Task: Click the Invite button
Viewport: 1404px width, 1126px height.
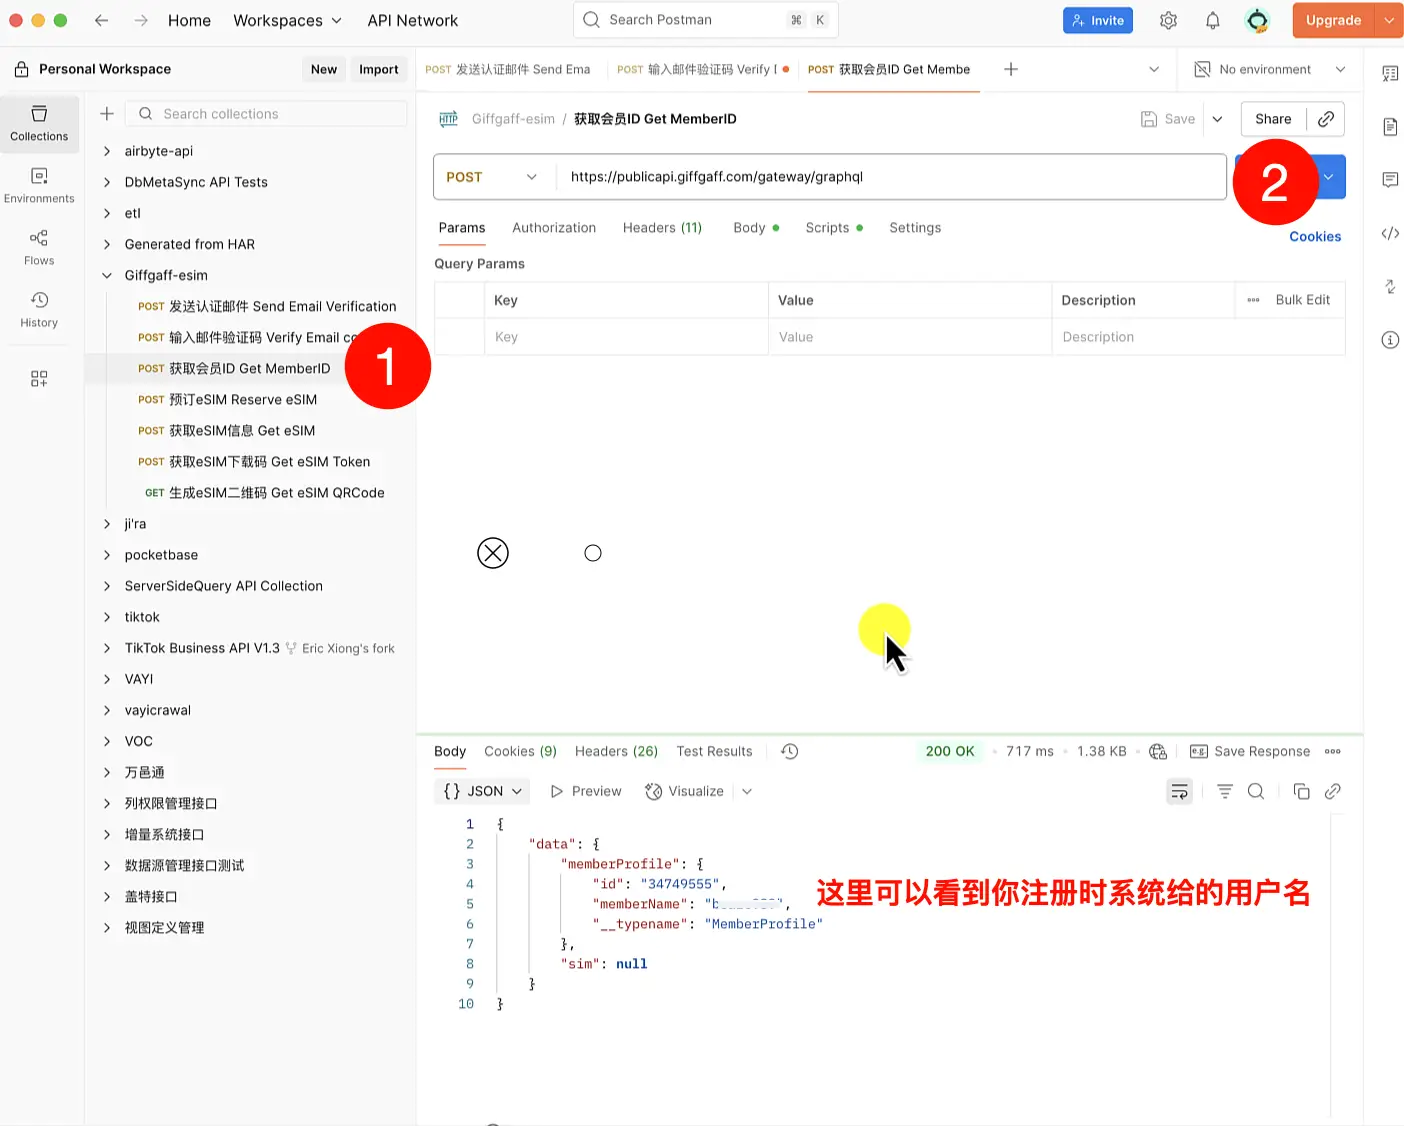Action: tap(1098, 20)
